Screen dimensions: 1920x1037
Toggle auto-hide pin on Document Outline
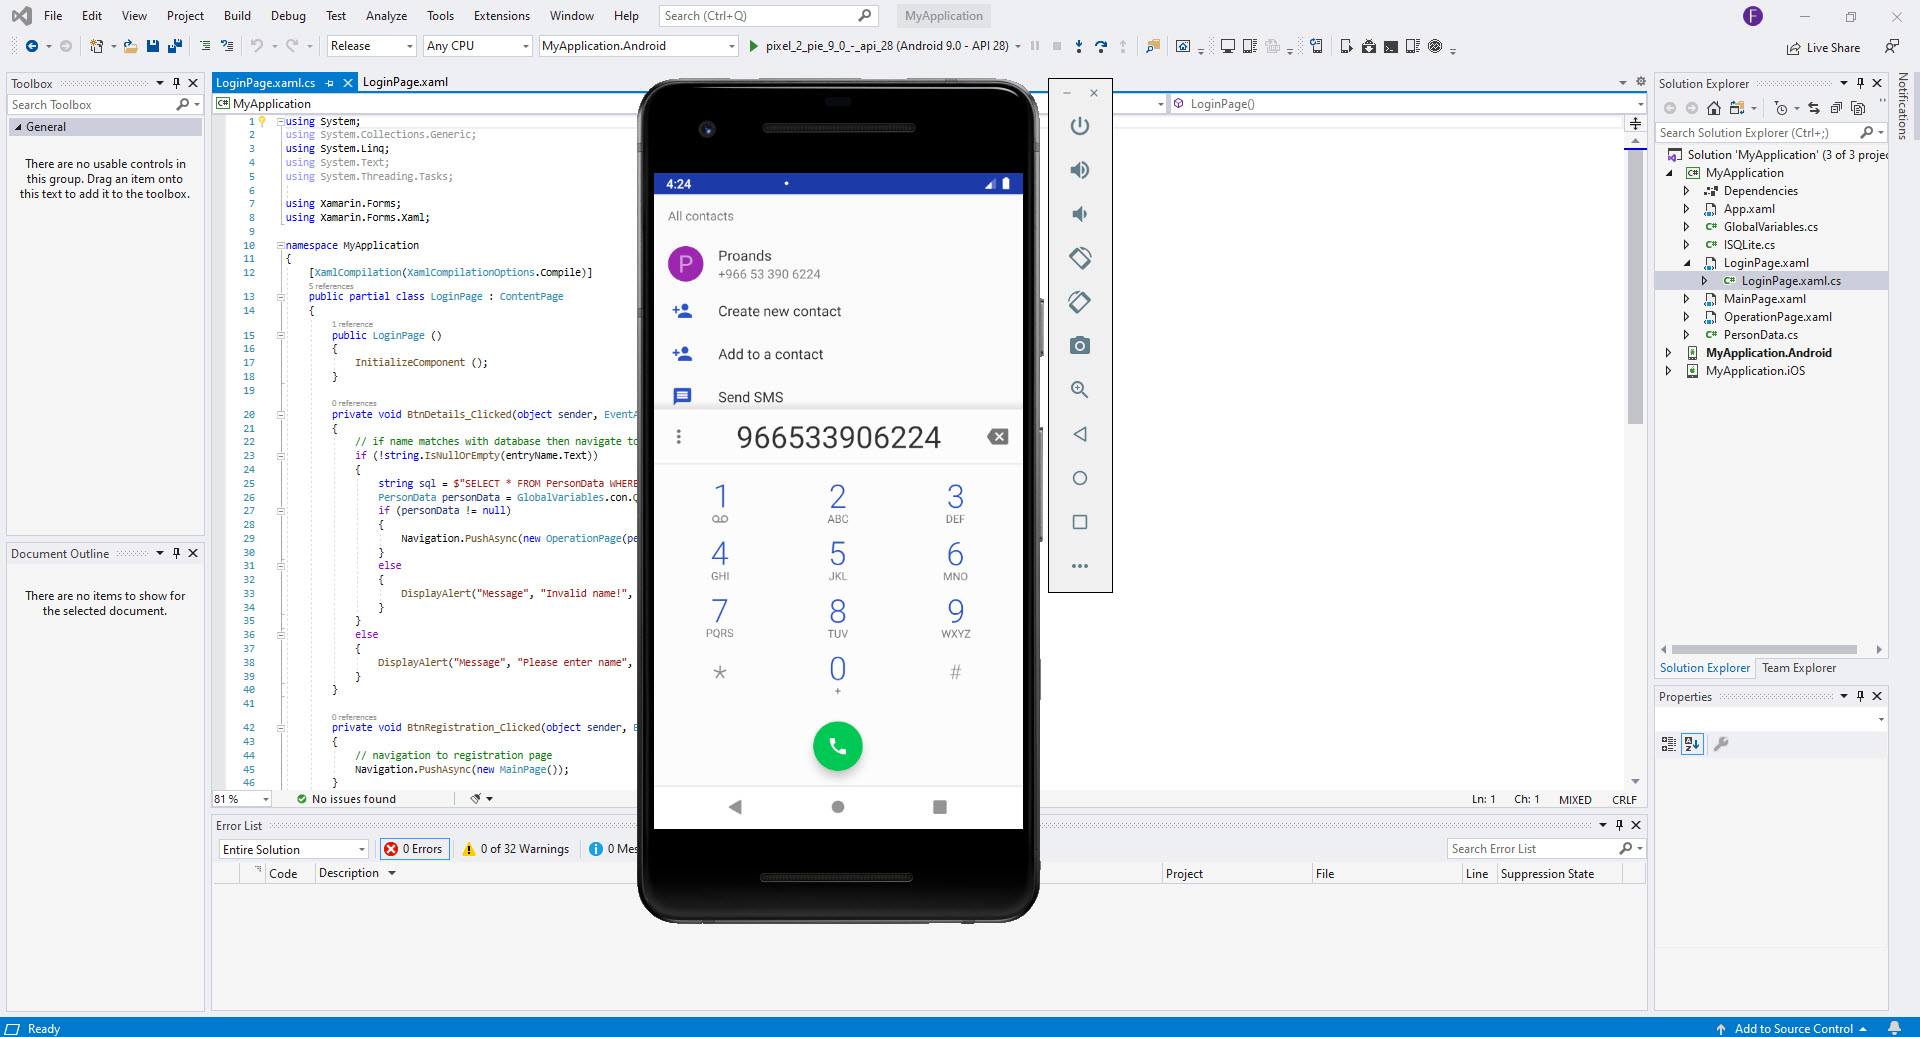[176, 553]
